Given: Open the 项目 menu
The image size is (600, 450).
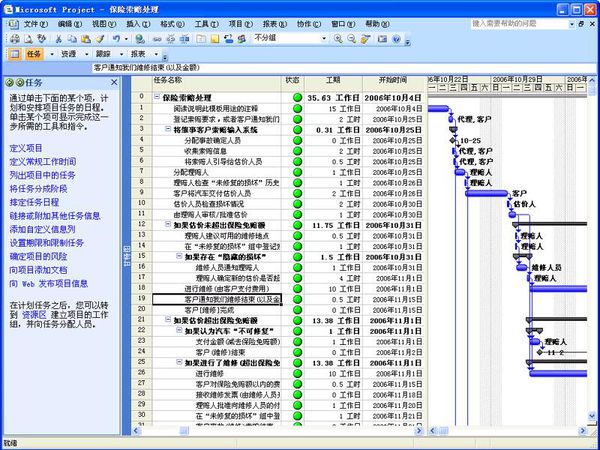Looking at the screenshot, I should coord(240,24).
